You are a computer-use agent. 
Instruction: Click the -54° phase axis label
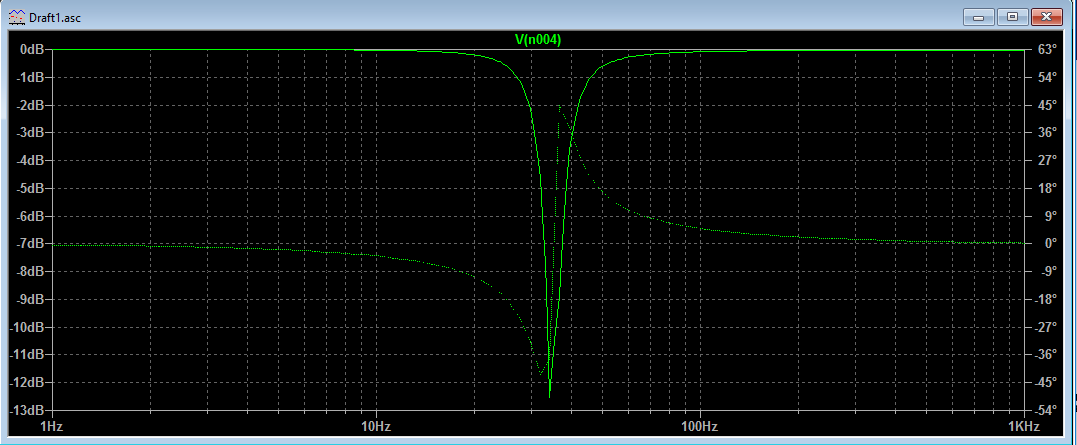coord(1046,410)
